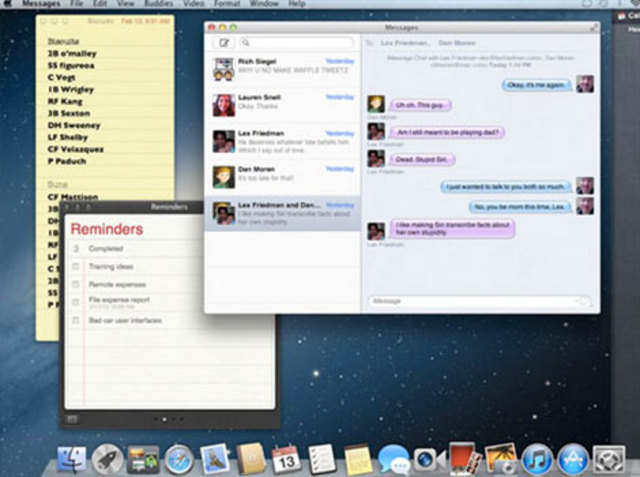Image resolution: width=640 pixels, height=477 pixels.
Task: Open the View menu
Action: click(125, 4)
